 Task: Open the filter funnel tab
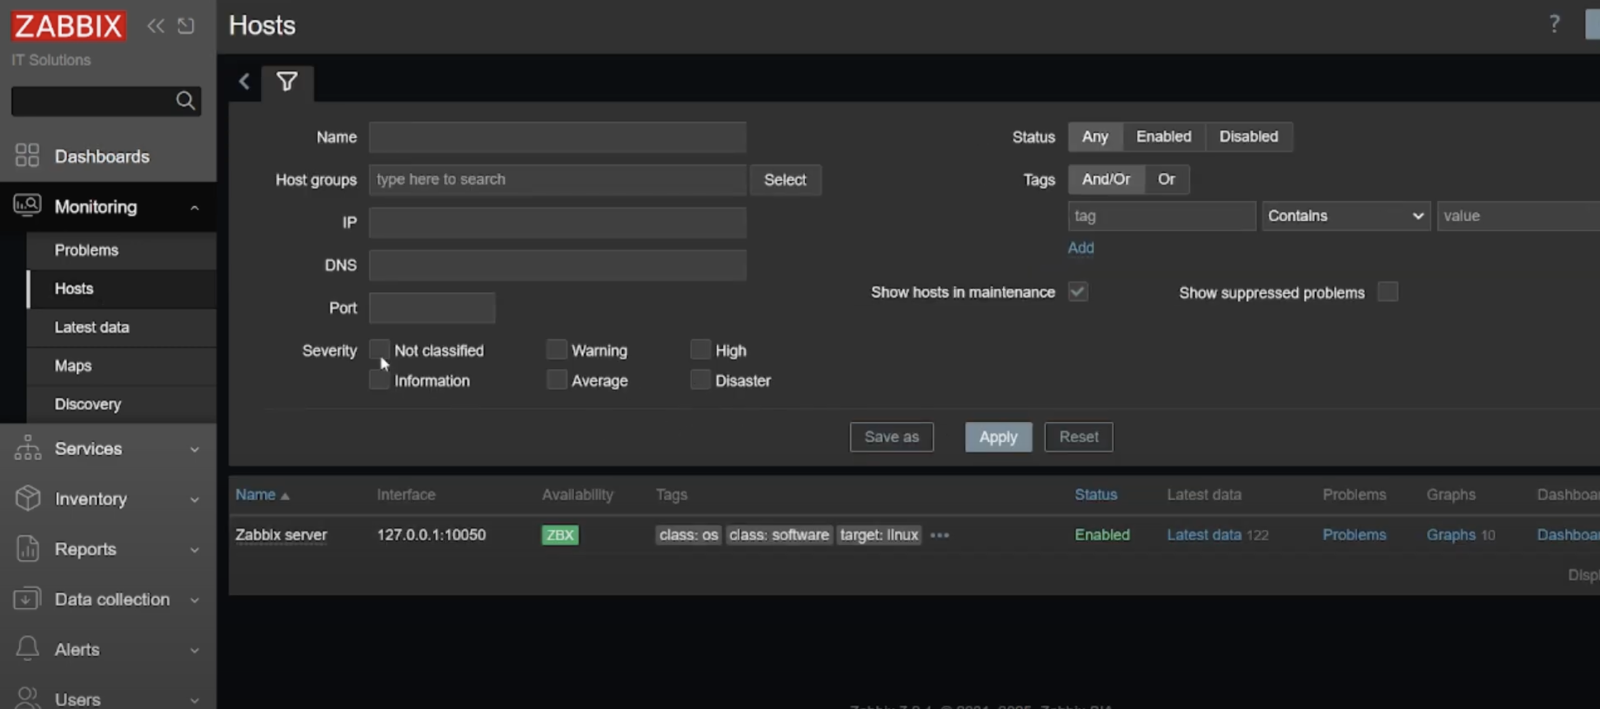click(x=287, y=82)
